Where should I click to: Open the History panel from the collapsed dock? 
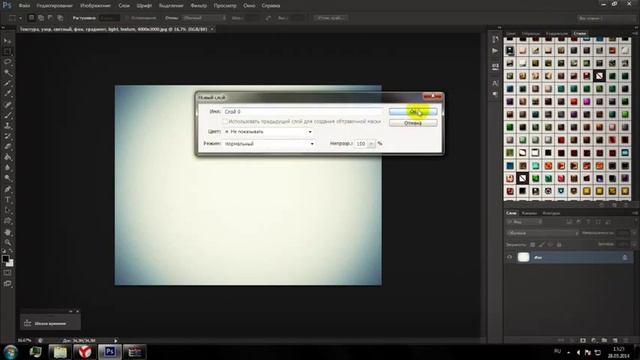pos(495,40)
